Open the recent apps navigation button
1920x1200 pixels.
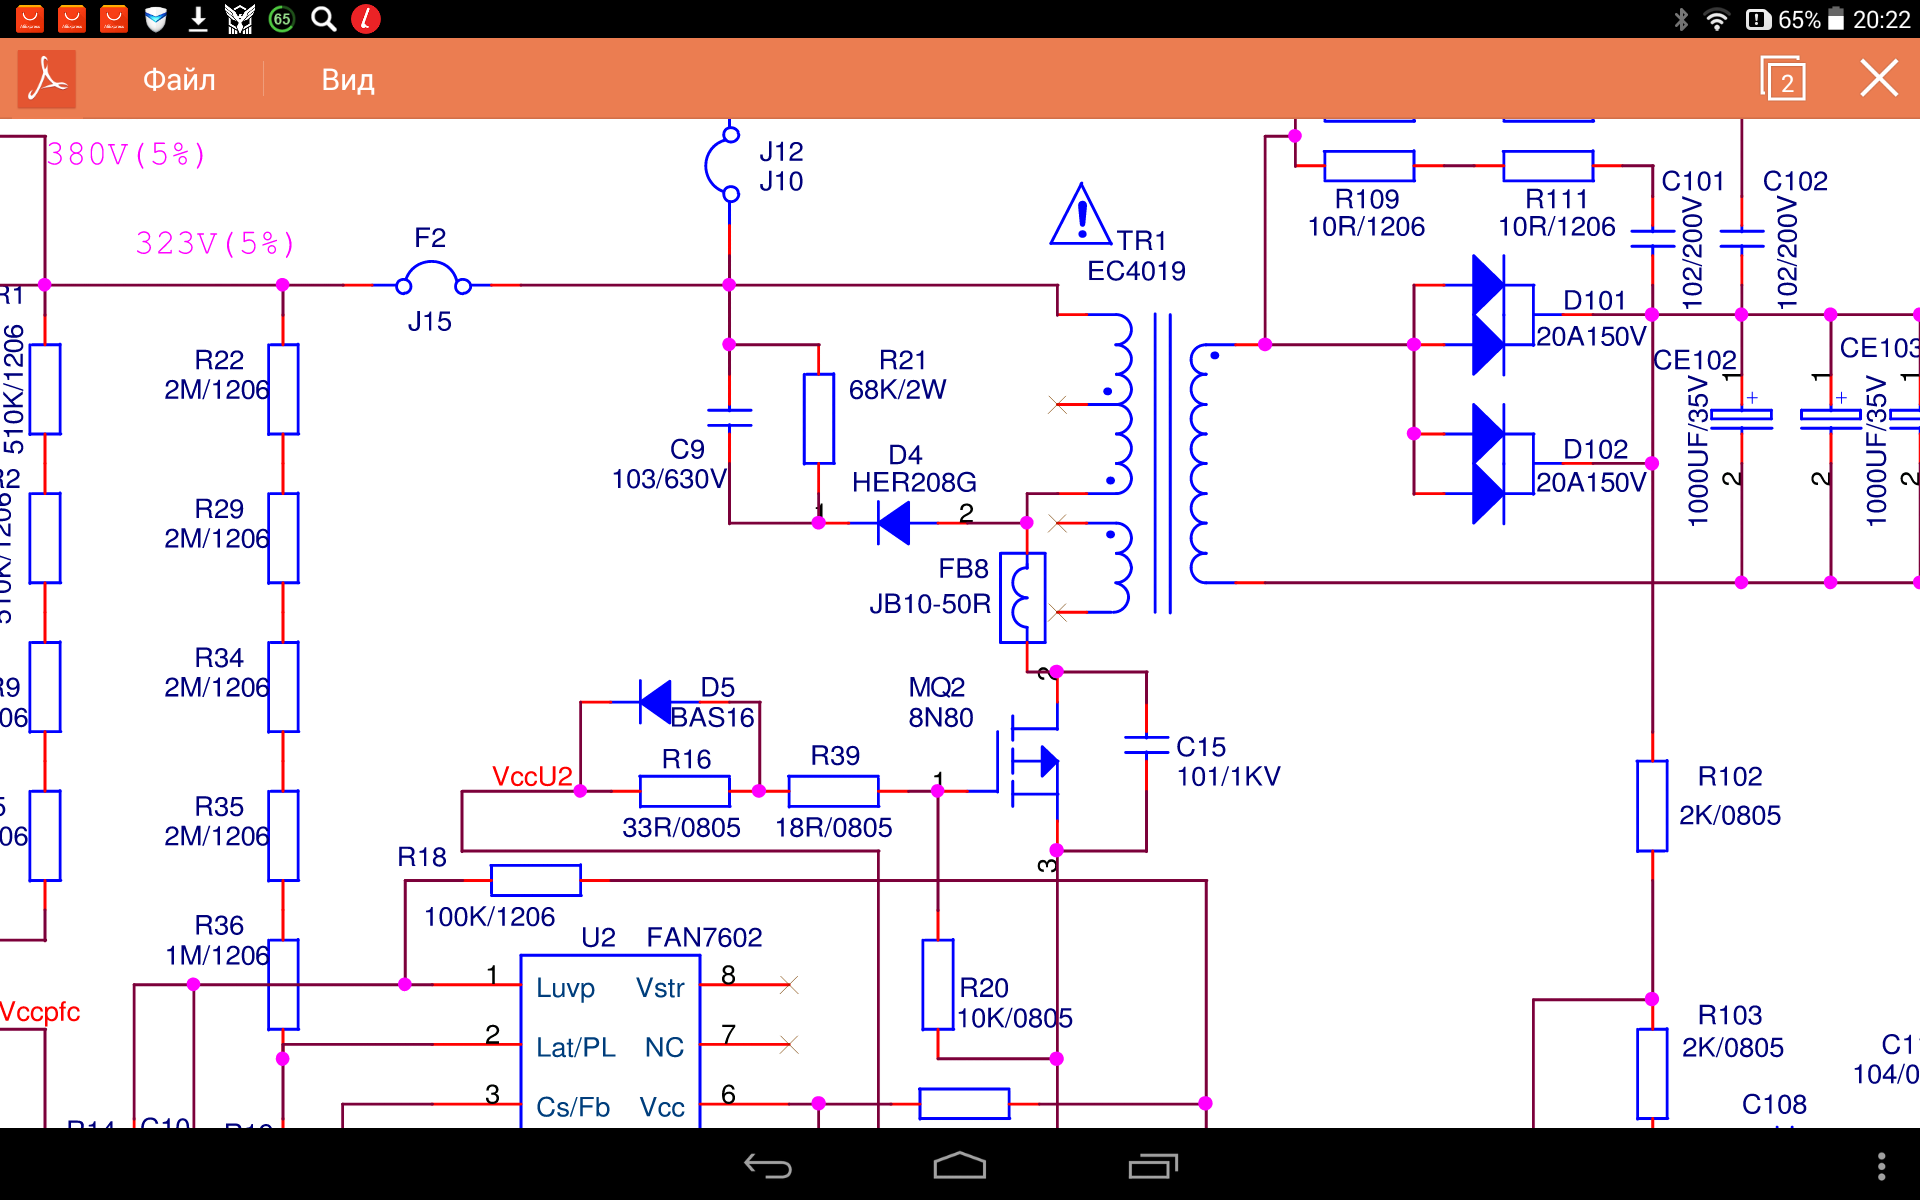(x=1153, y=1166)
